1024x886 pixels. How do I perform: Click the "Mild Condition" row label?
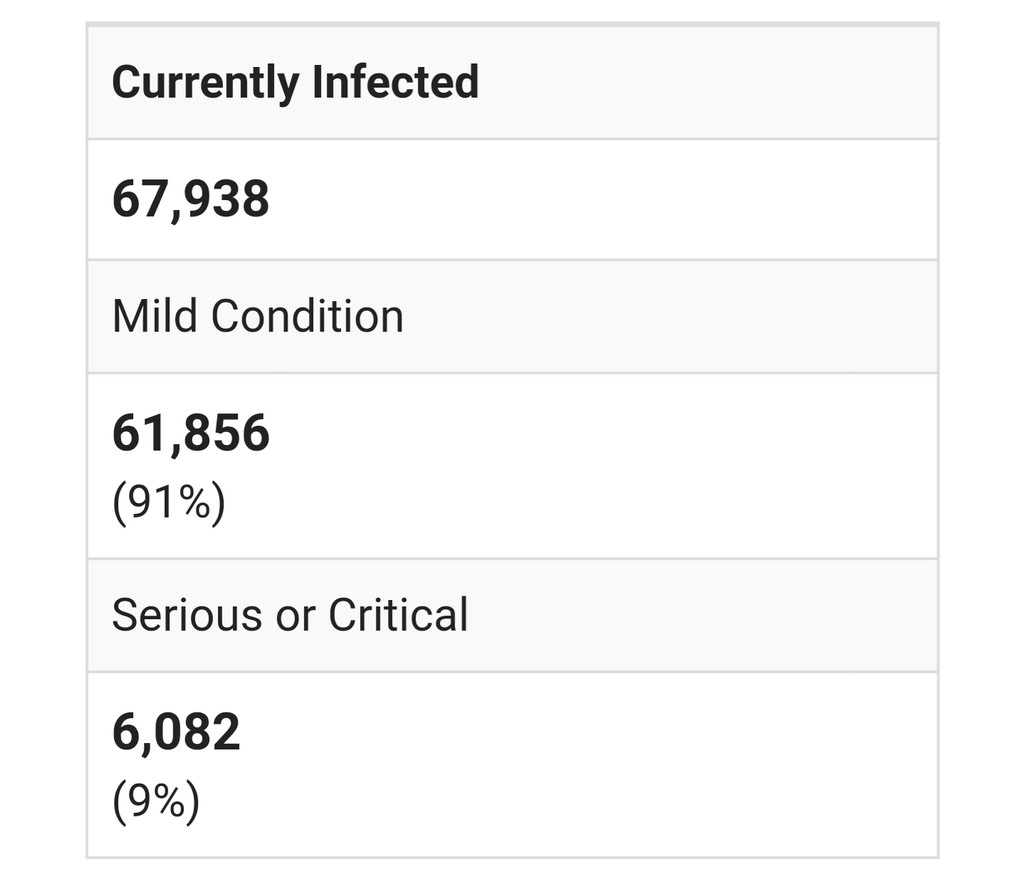click(257, 317)
